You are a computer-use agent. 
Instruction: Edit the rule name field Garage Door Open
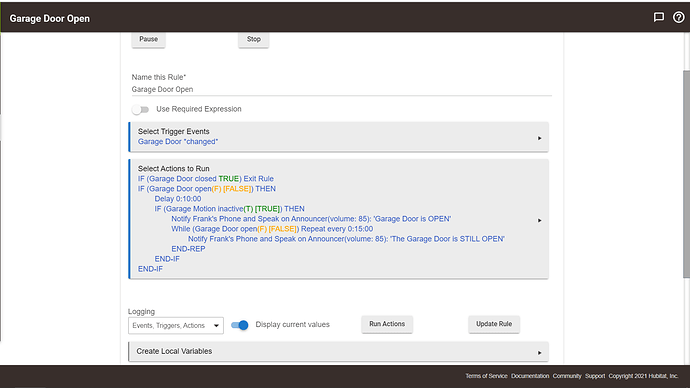pyautogui.click(x=341, y=89)
